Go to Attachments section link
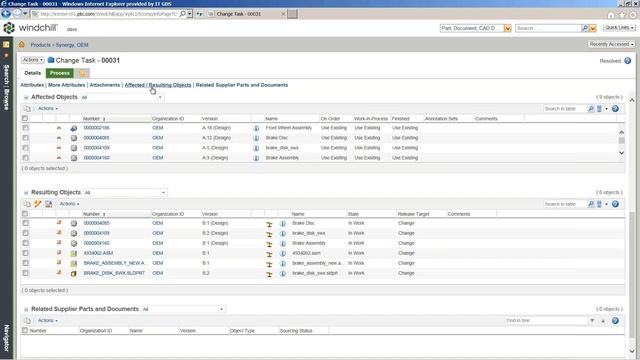Viewport: 640px width, 360px height. (x=104, y=85)
